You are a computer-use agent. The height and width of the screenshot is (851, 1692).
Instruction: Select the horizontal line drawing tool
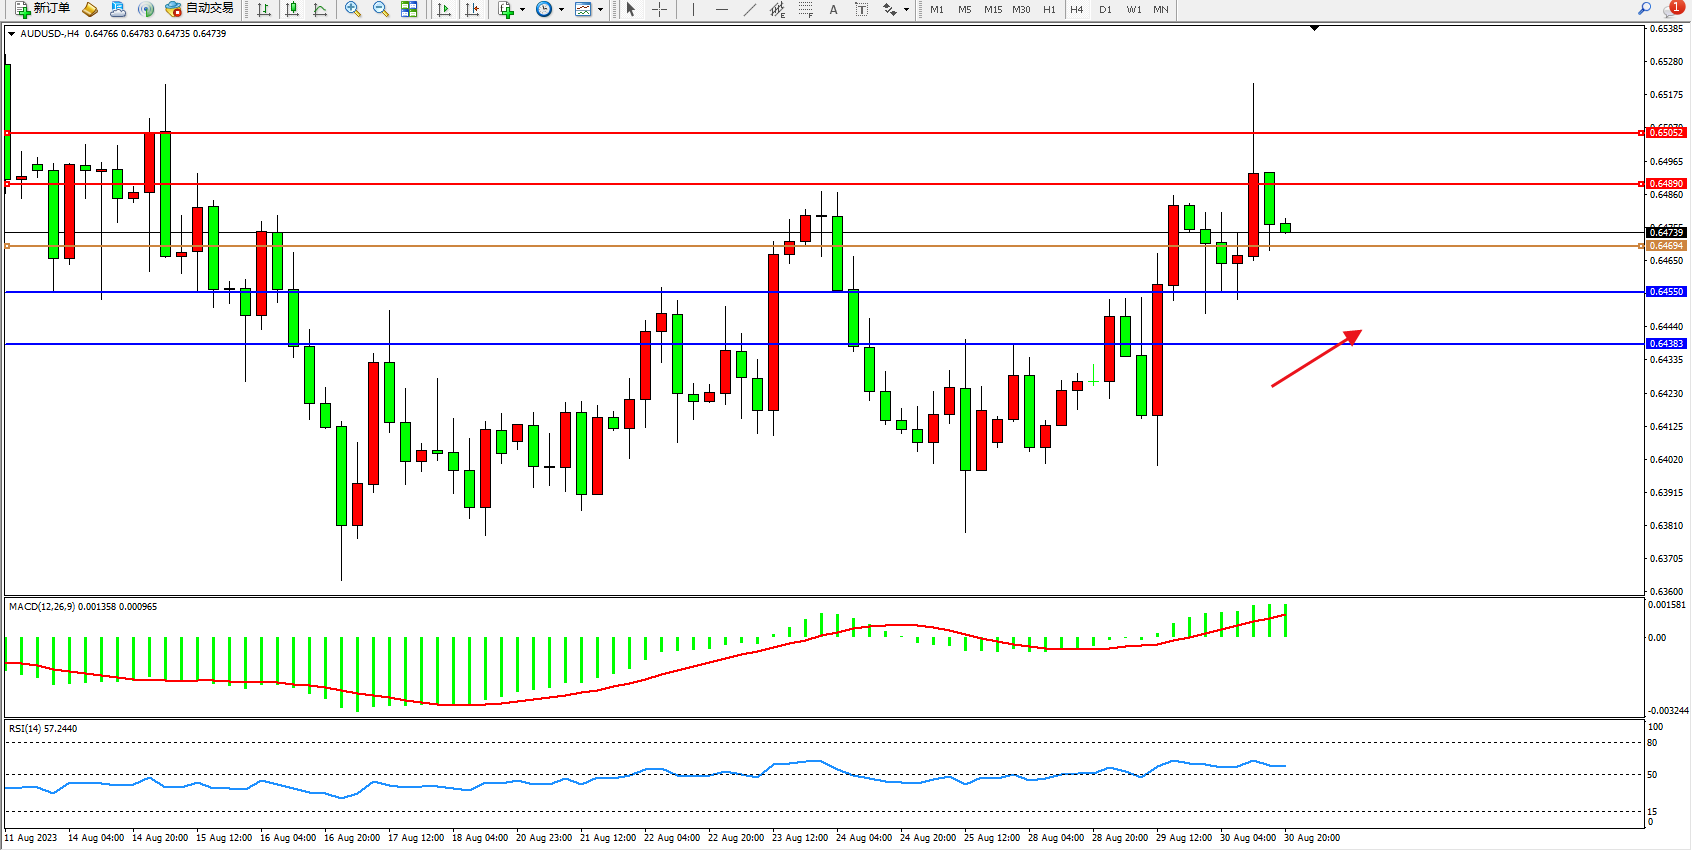coord(721,9)
